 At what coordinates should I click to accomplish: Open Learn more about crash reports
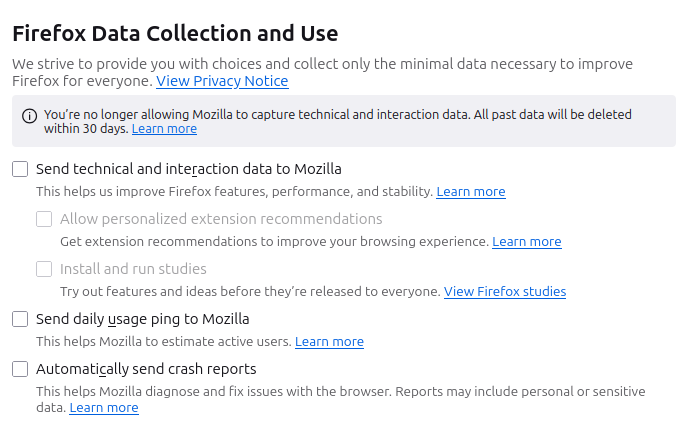[104, 408]
